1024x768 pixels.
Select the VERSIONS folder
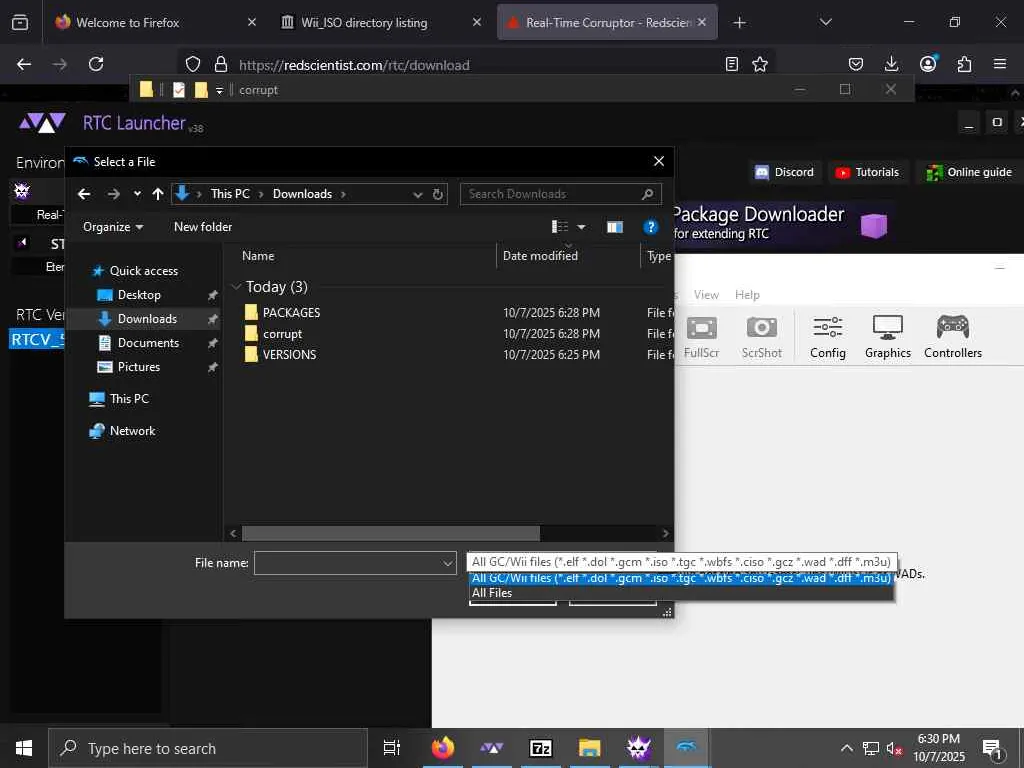tap(289, 355)
